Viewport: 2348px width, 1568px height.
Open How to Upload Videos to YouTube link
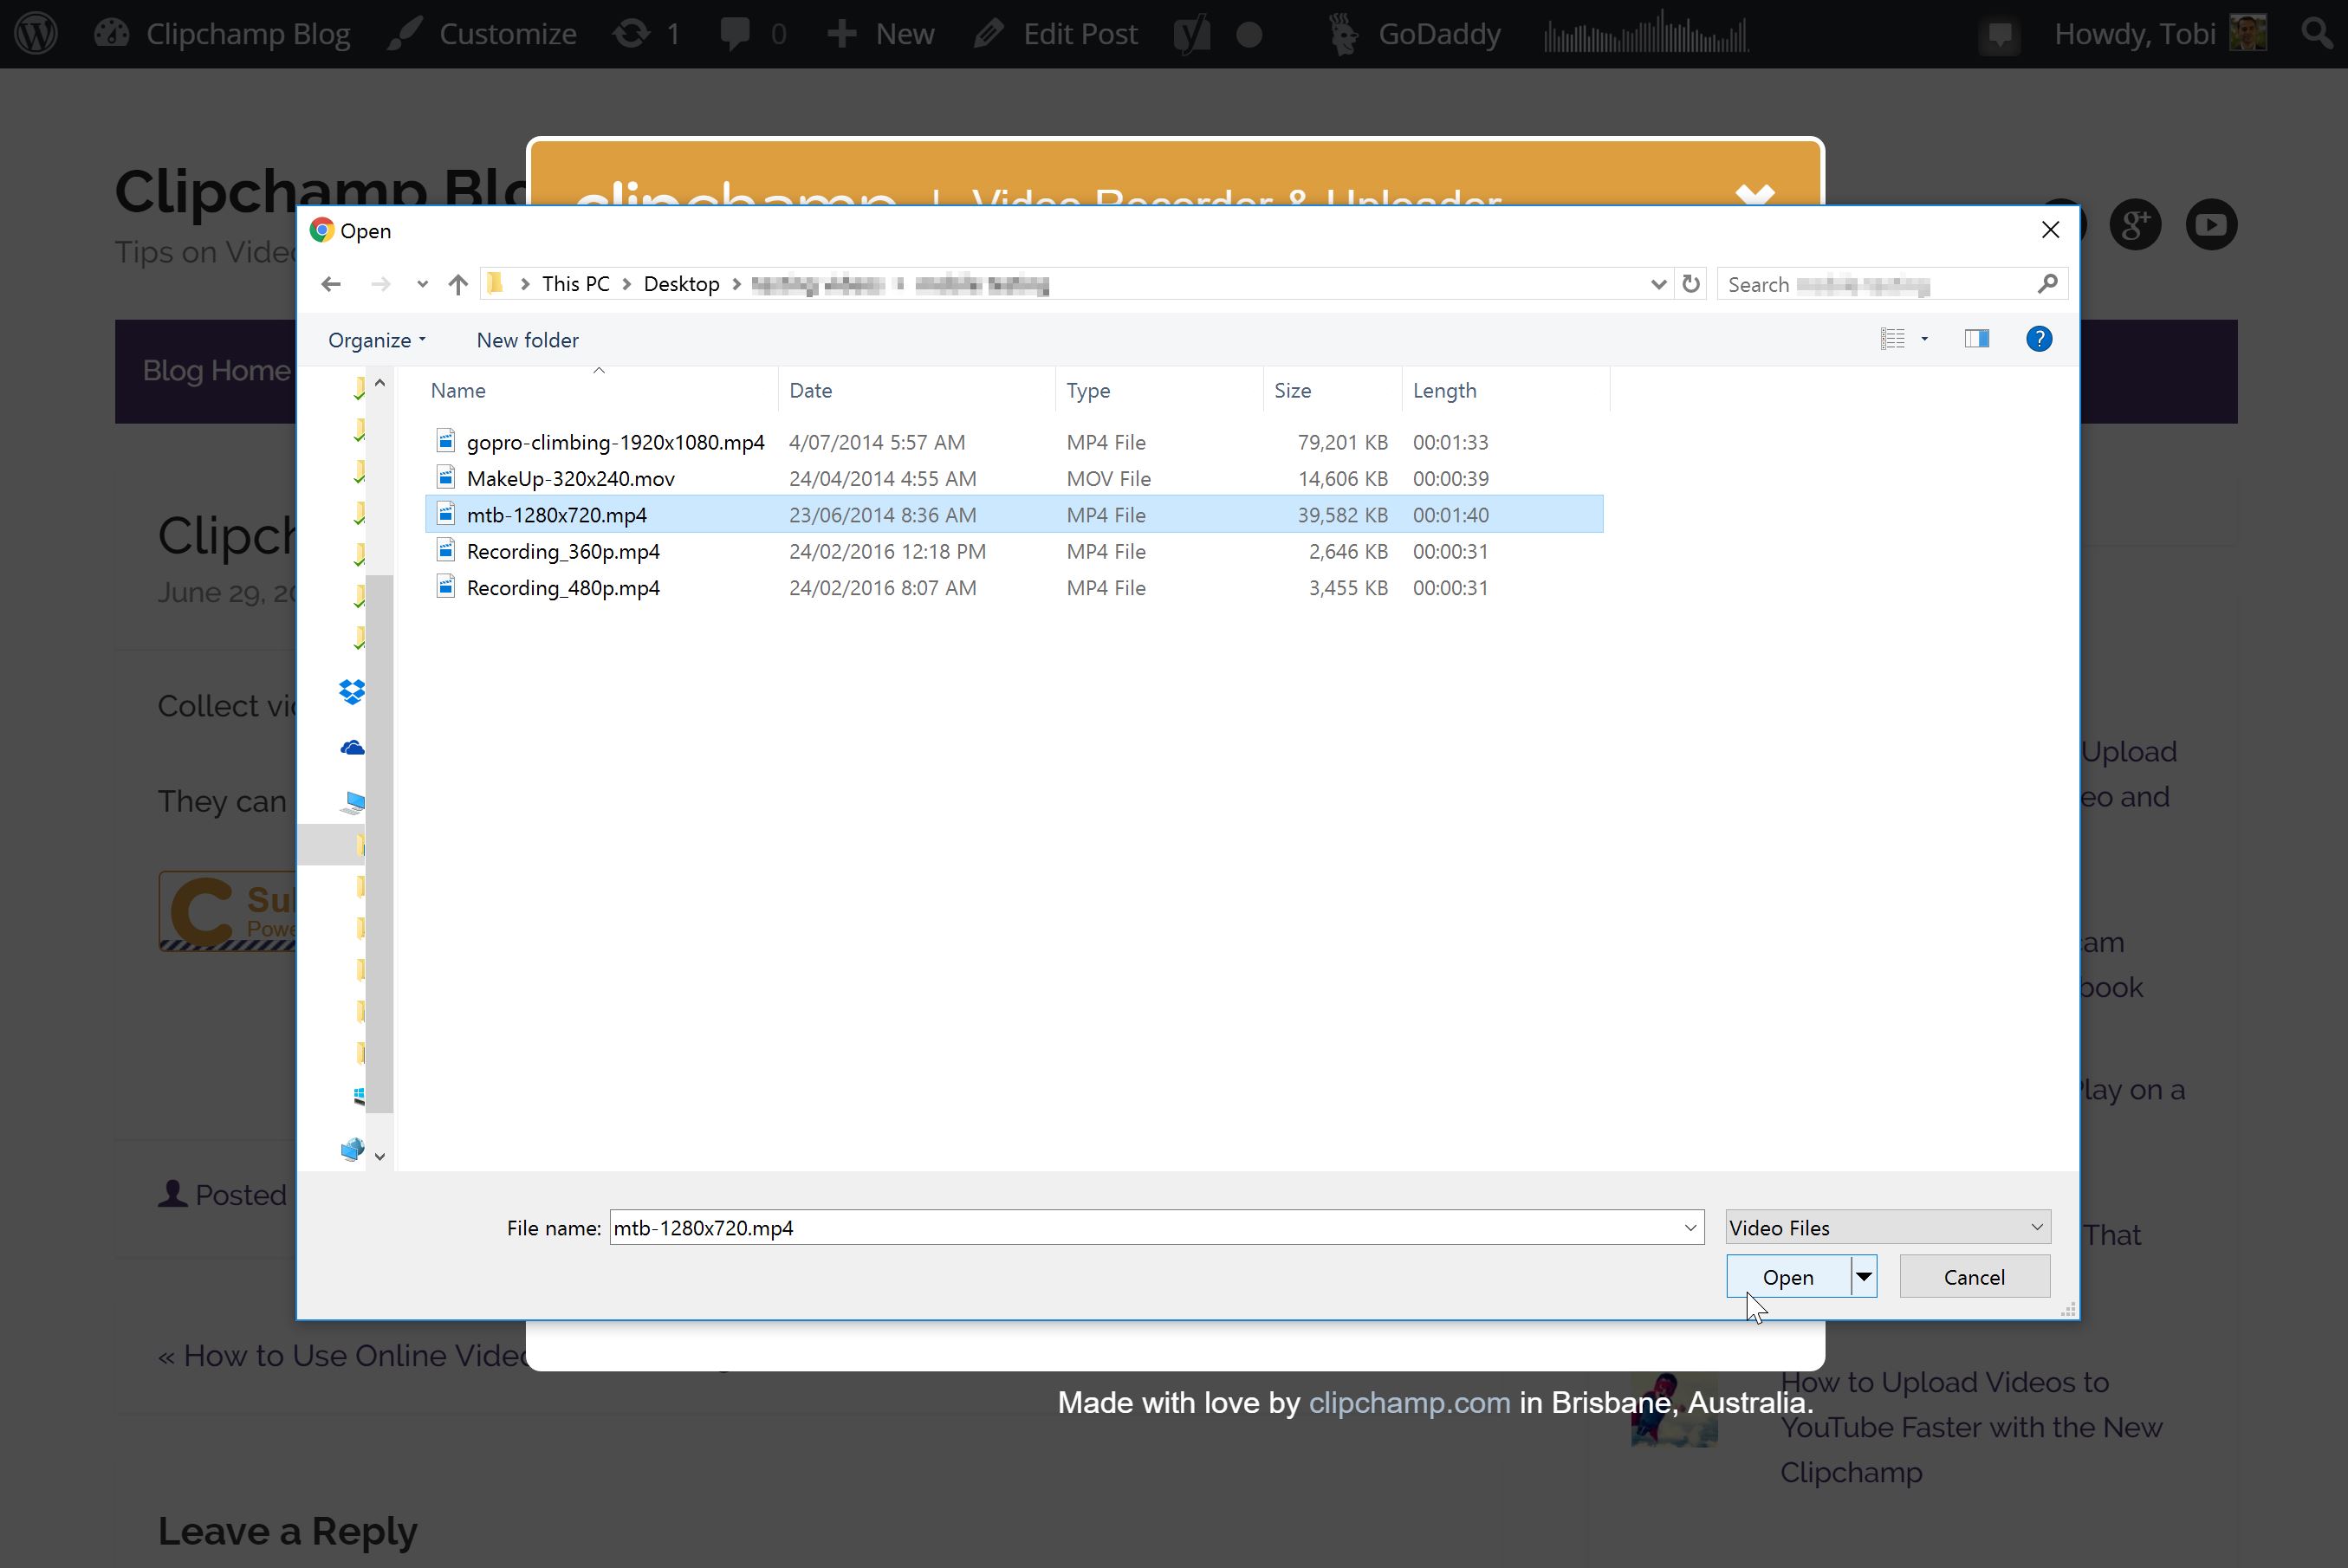coord(1971,1427)
